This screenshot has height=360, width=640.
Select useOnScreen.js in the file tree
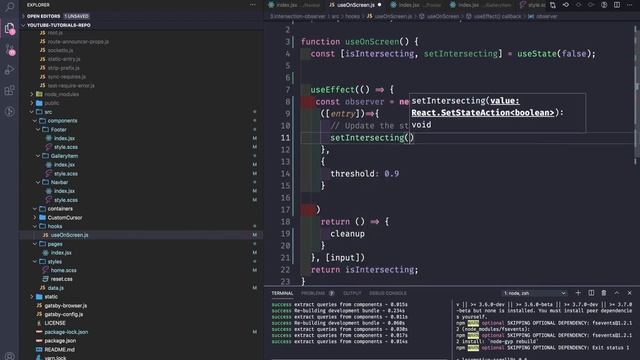[69, 235]
